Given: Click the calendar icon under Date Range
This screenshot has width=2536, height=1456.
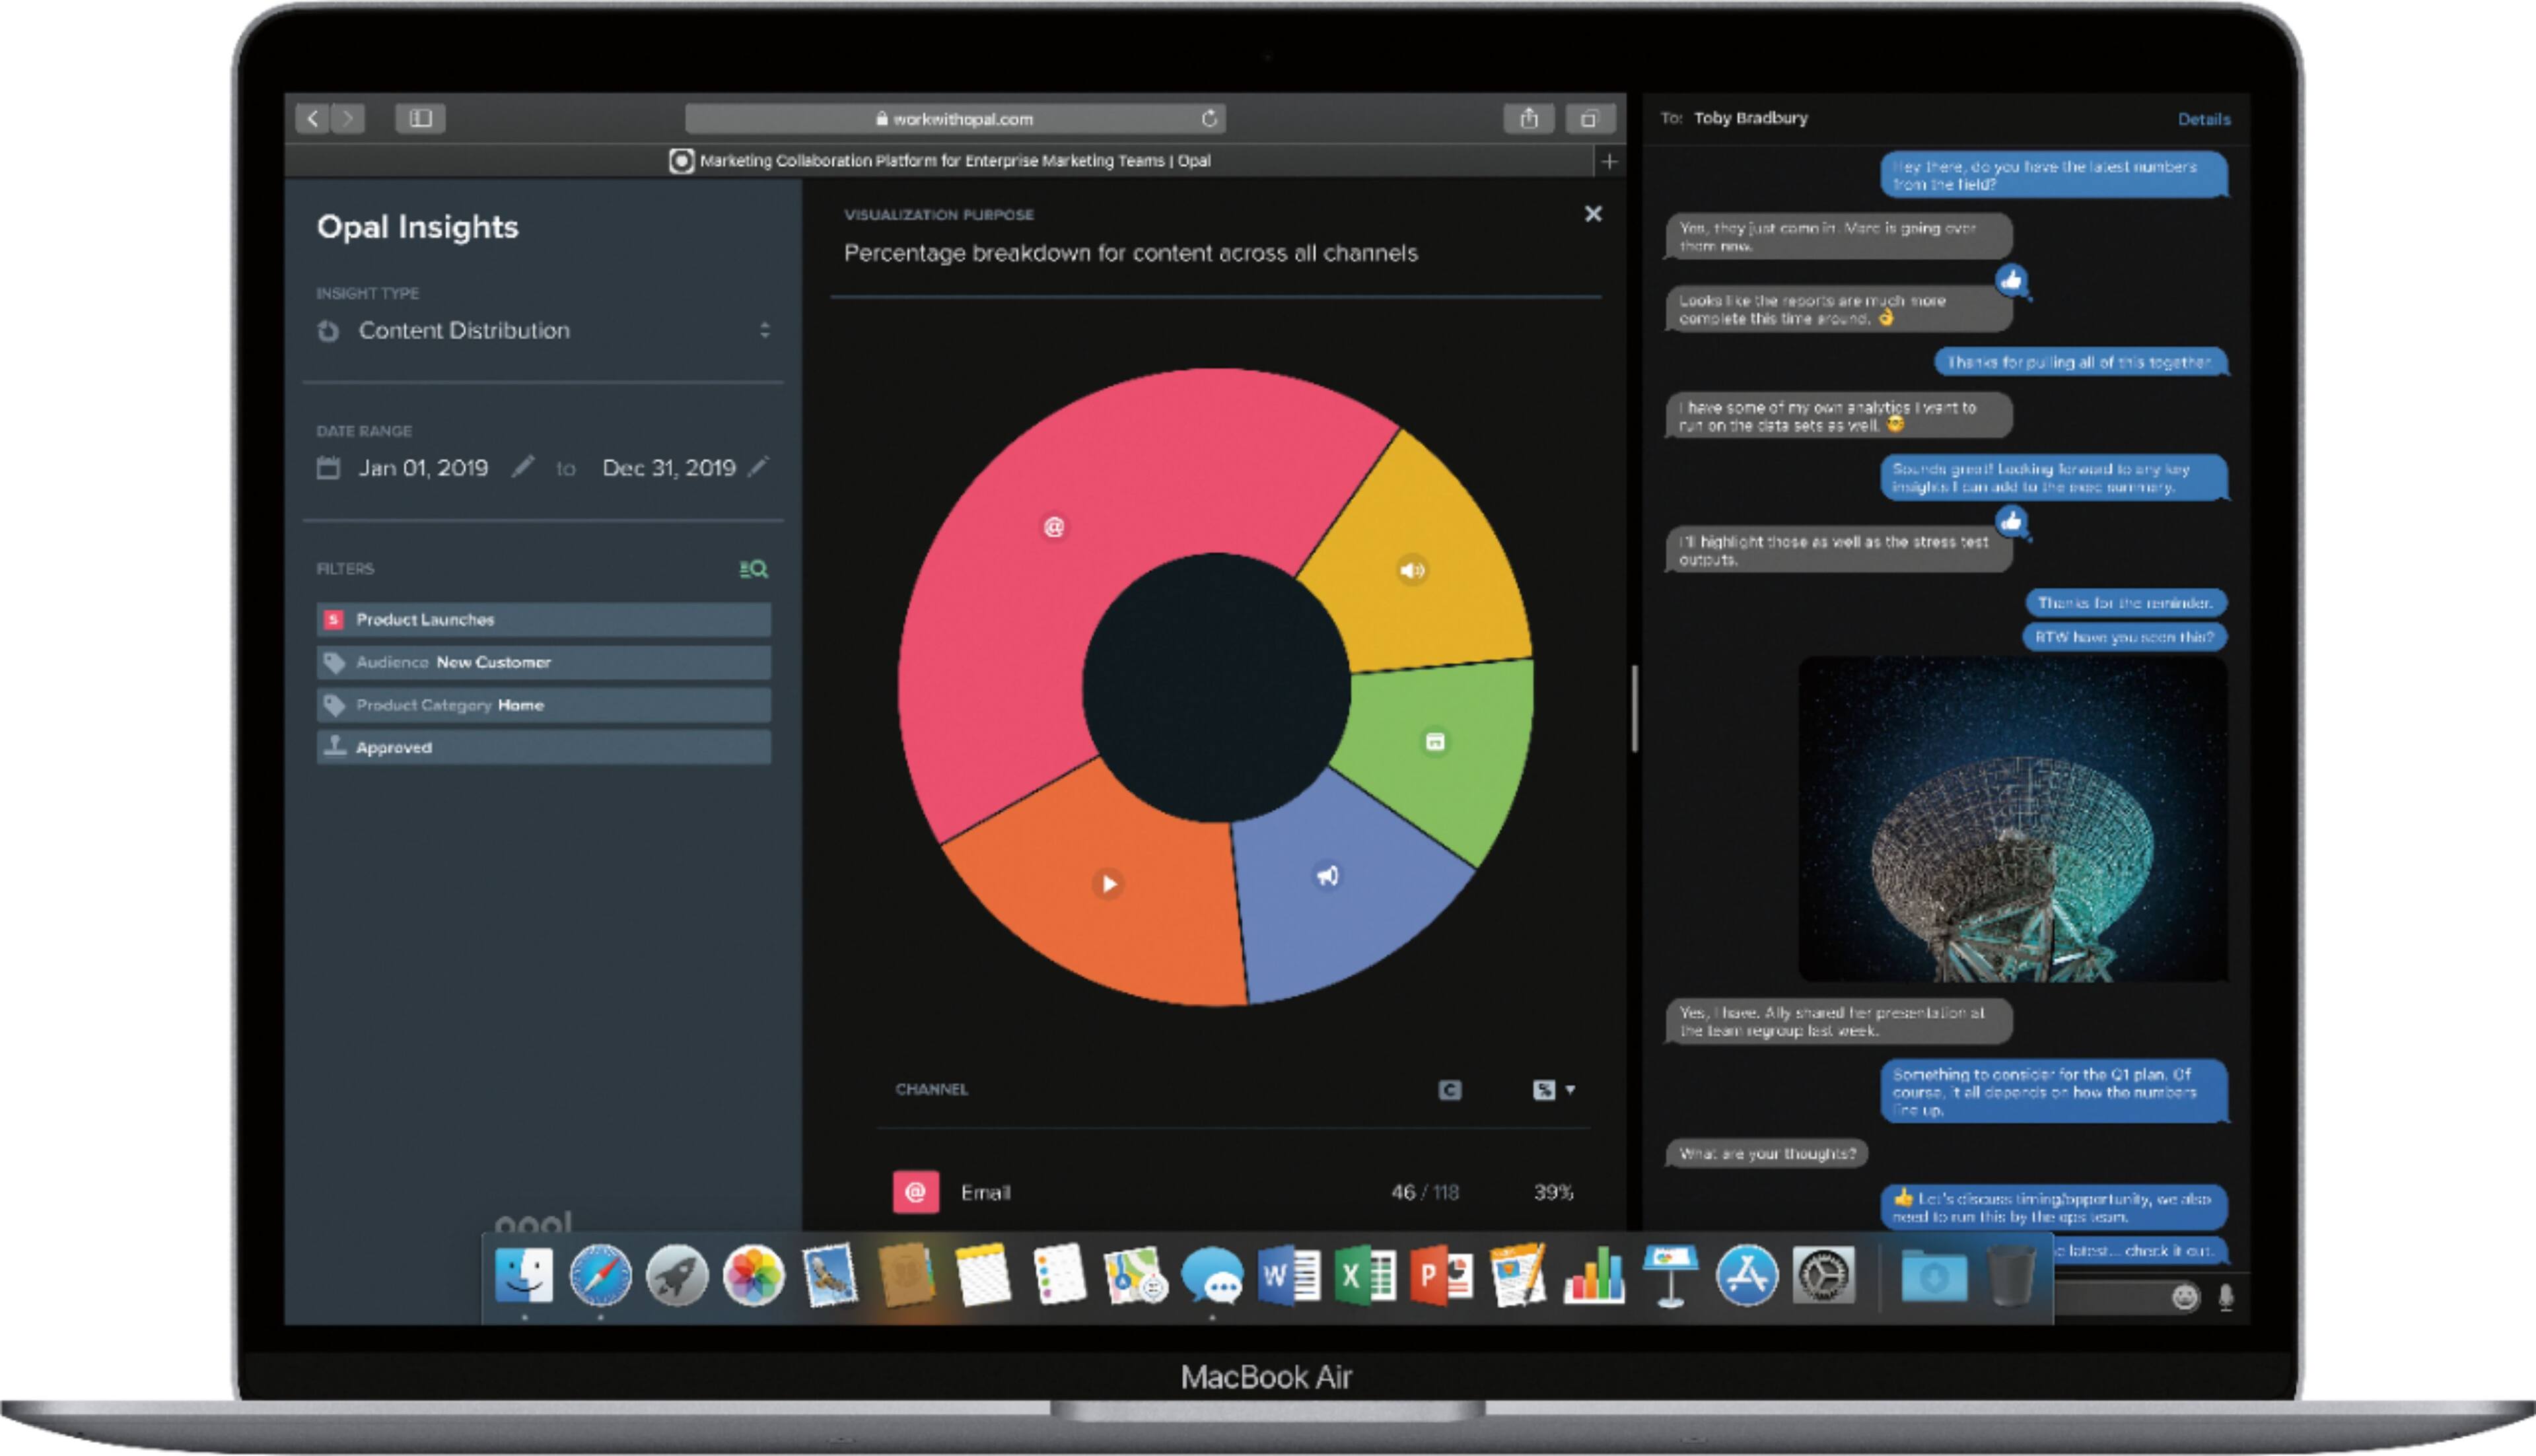Looking at the screenshot, I should [330, 467].
